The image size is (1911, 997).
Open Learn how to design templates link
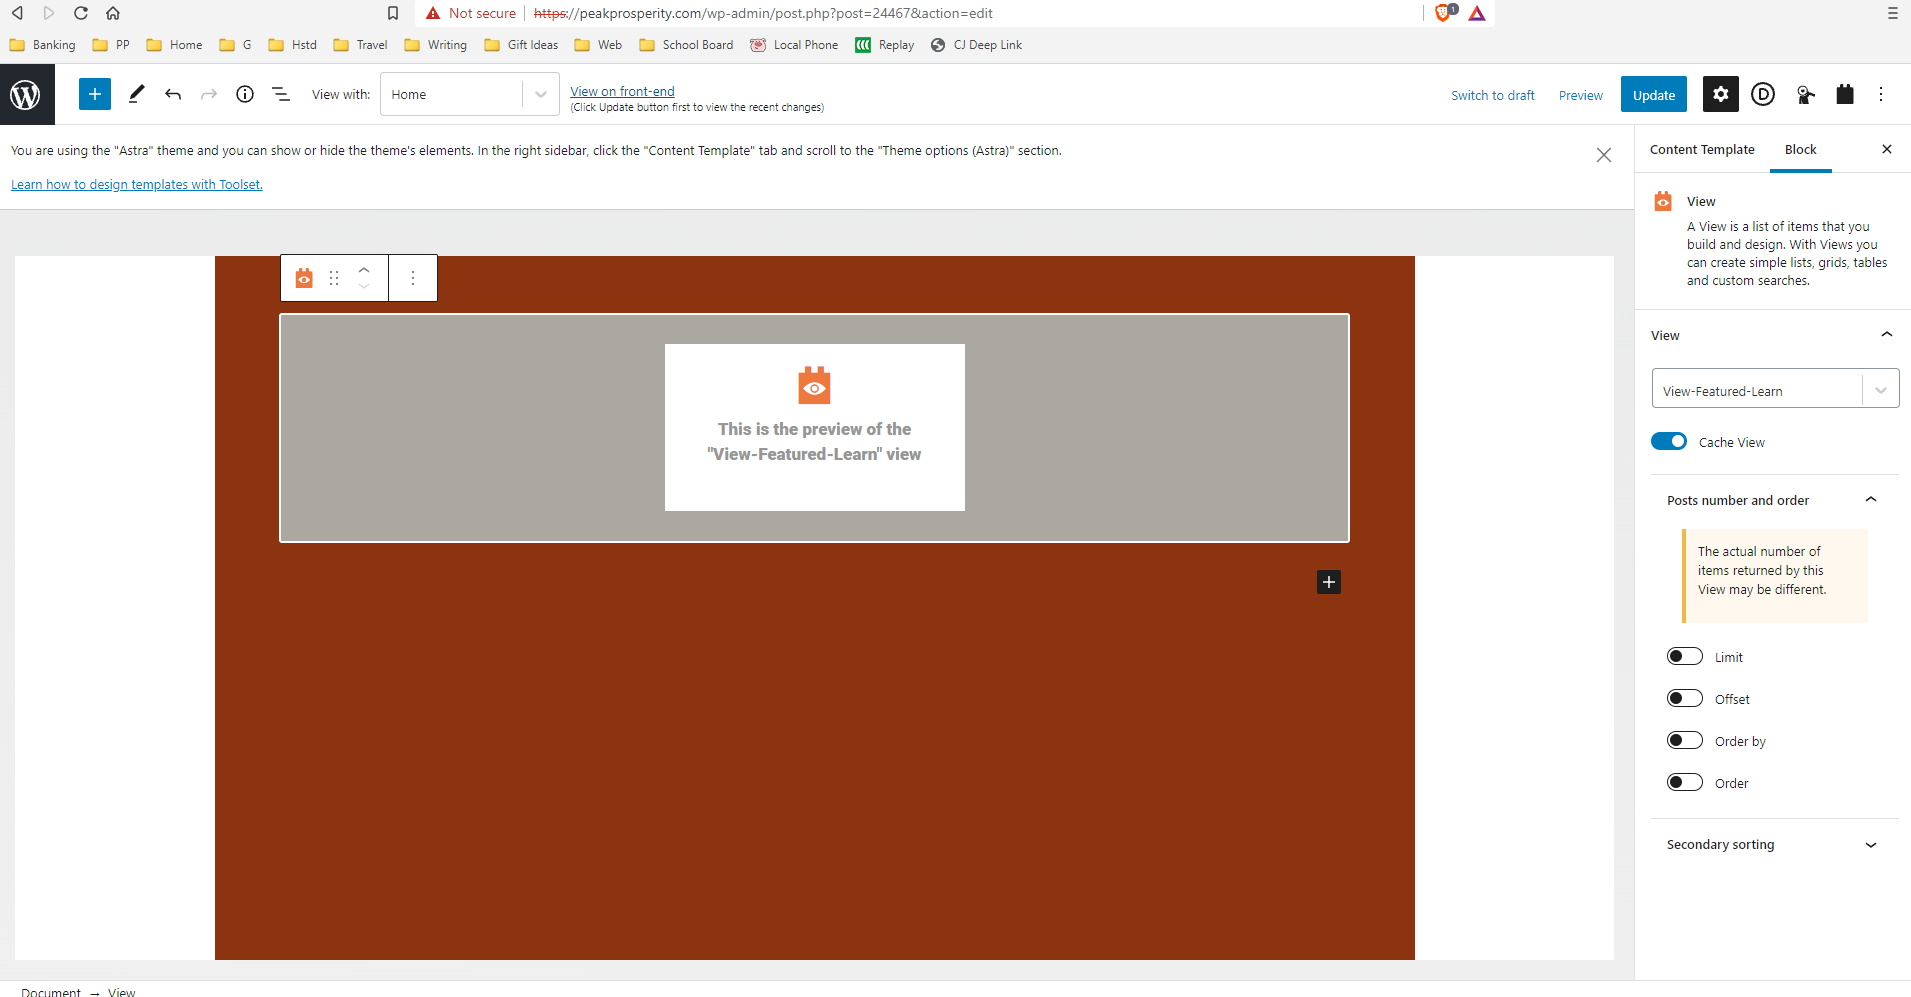137,184
